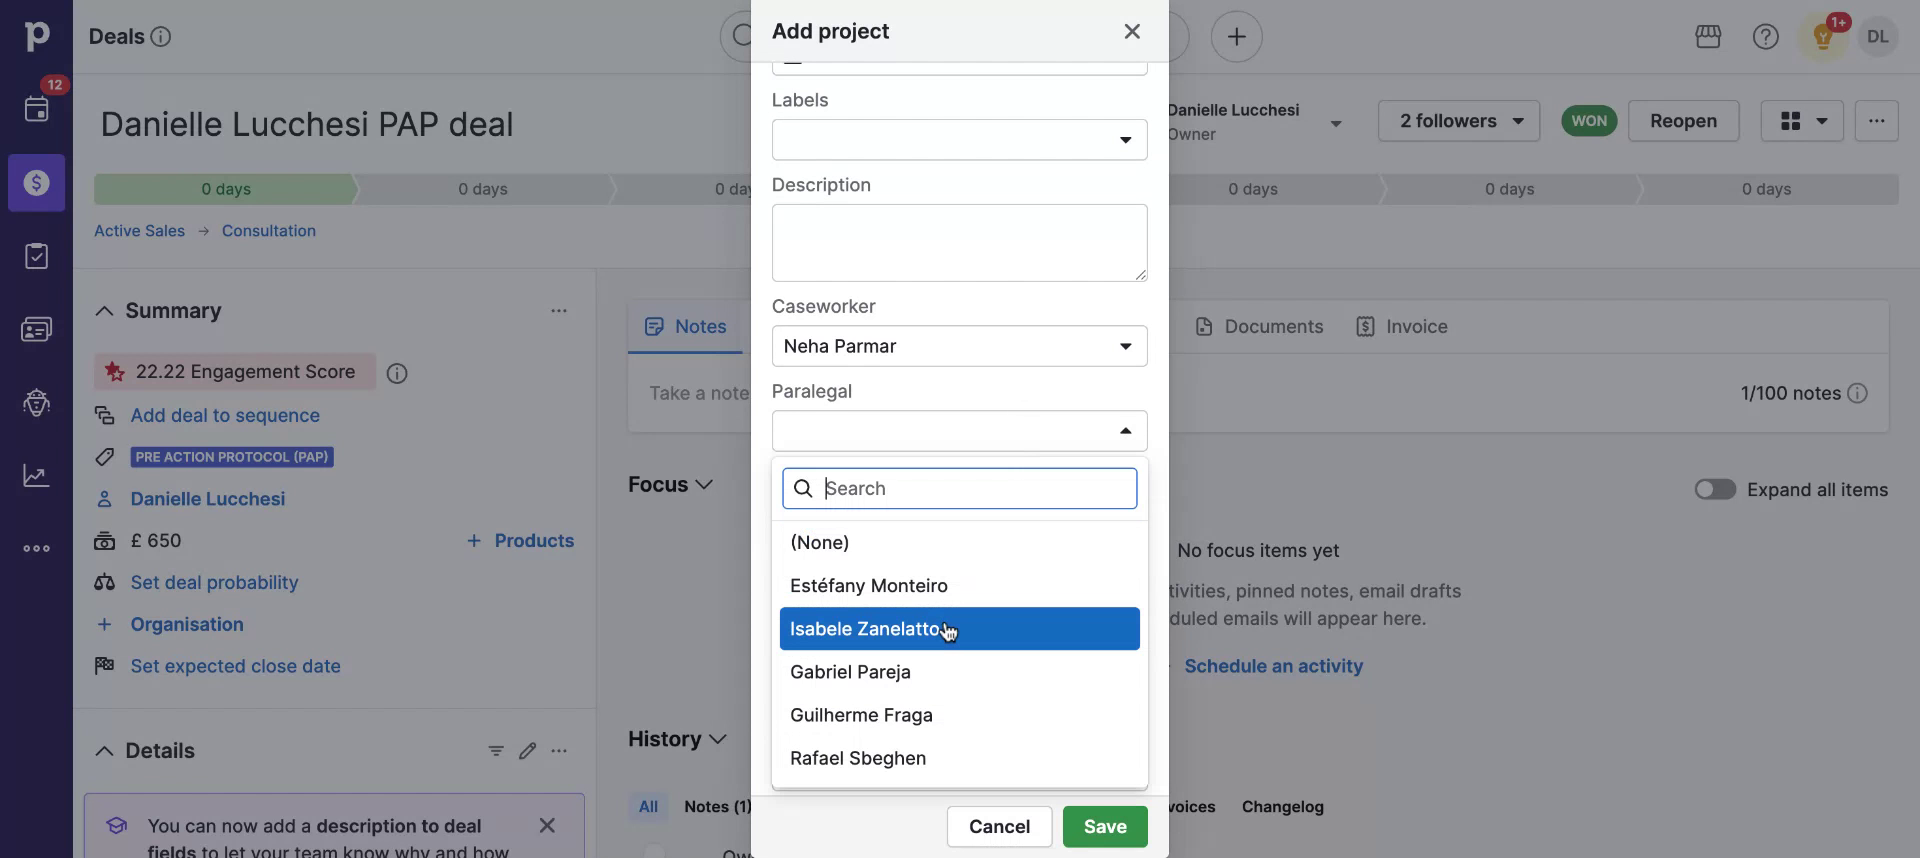
Task: Open the Caseworker dropdown showing Neha Parmar
Action: 959,346
